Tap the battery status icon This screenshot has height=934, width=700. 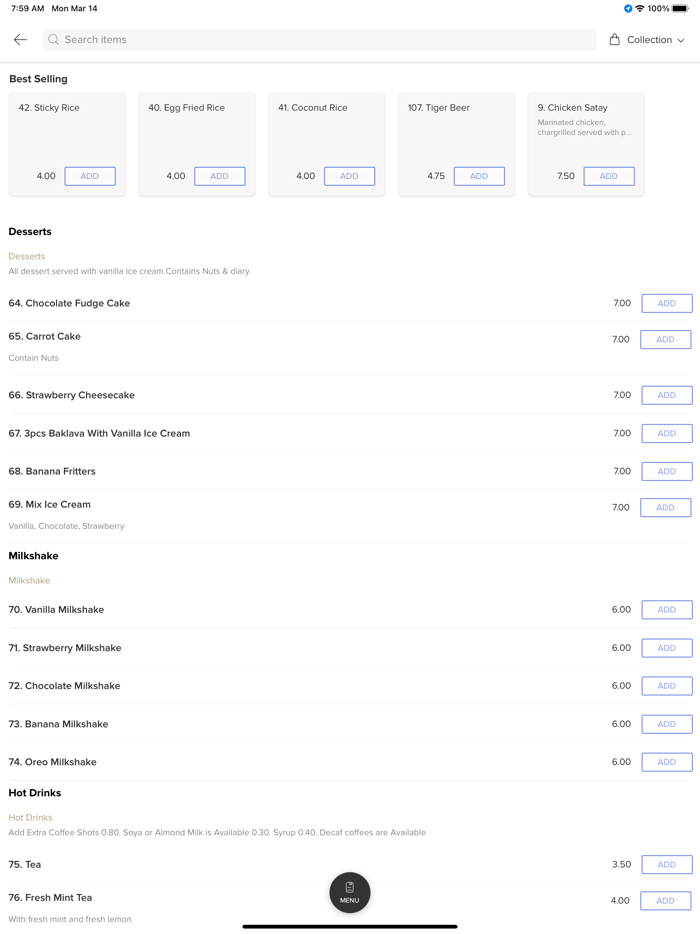681,9
